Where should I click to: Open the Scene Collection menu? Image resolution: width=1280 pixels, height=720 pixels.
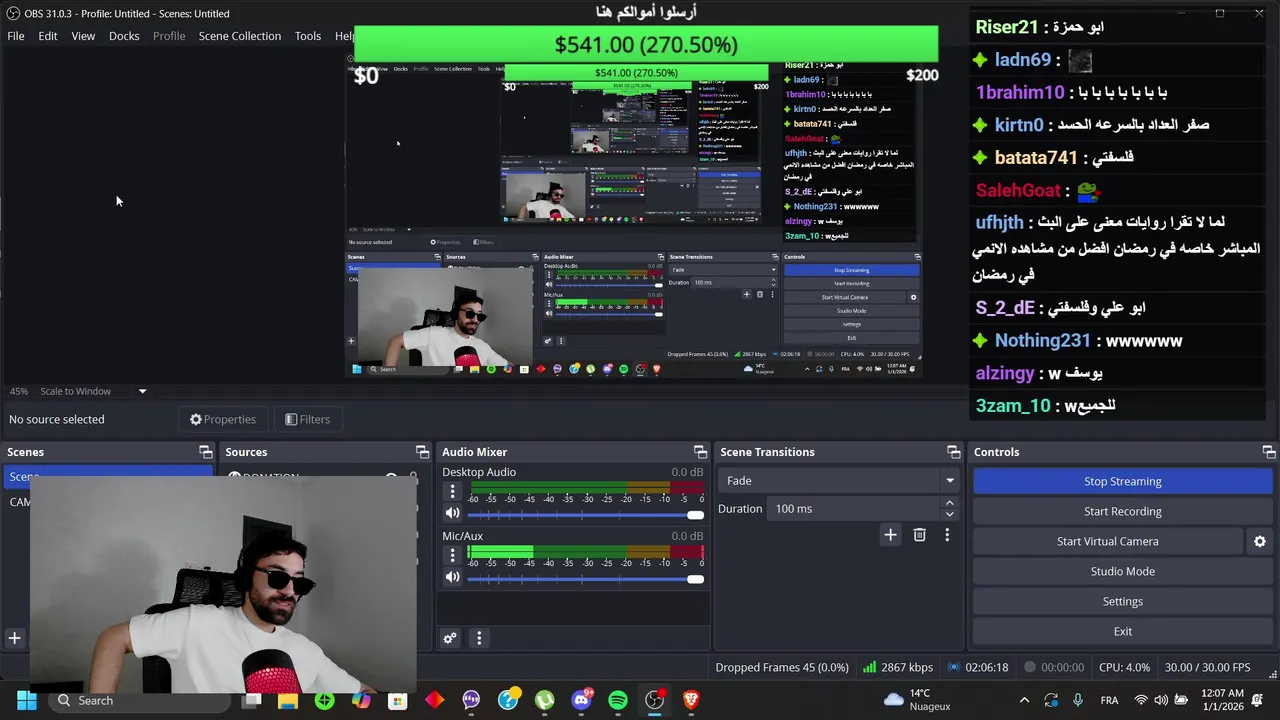[x=240, y=36]
